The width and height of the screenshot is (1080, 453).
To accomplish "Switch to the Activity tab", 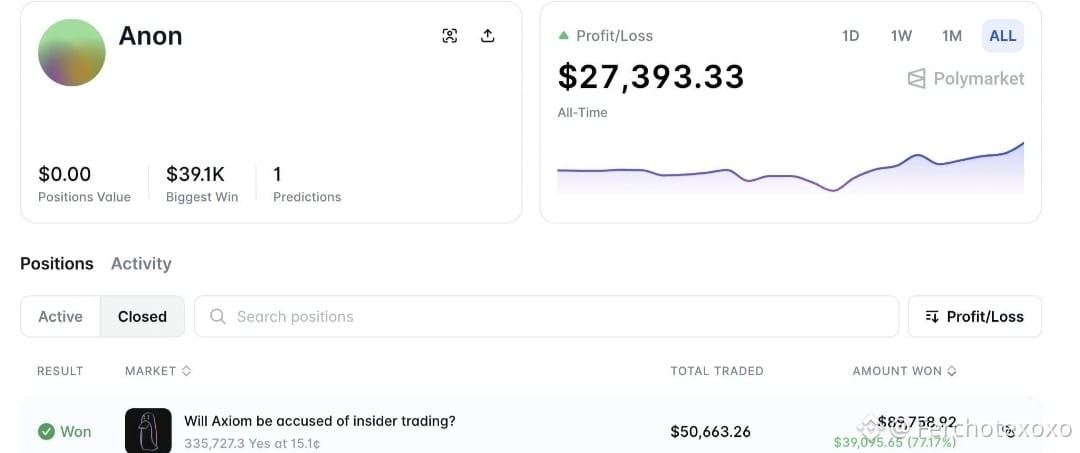I will [x=141, y=264].
